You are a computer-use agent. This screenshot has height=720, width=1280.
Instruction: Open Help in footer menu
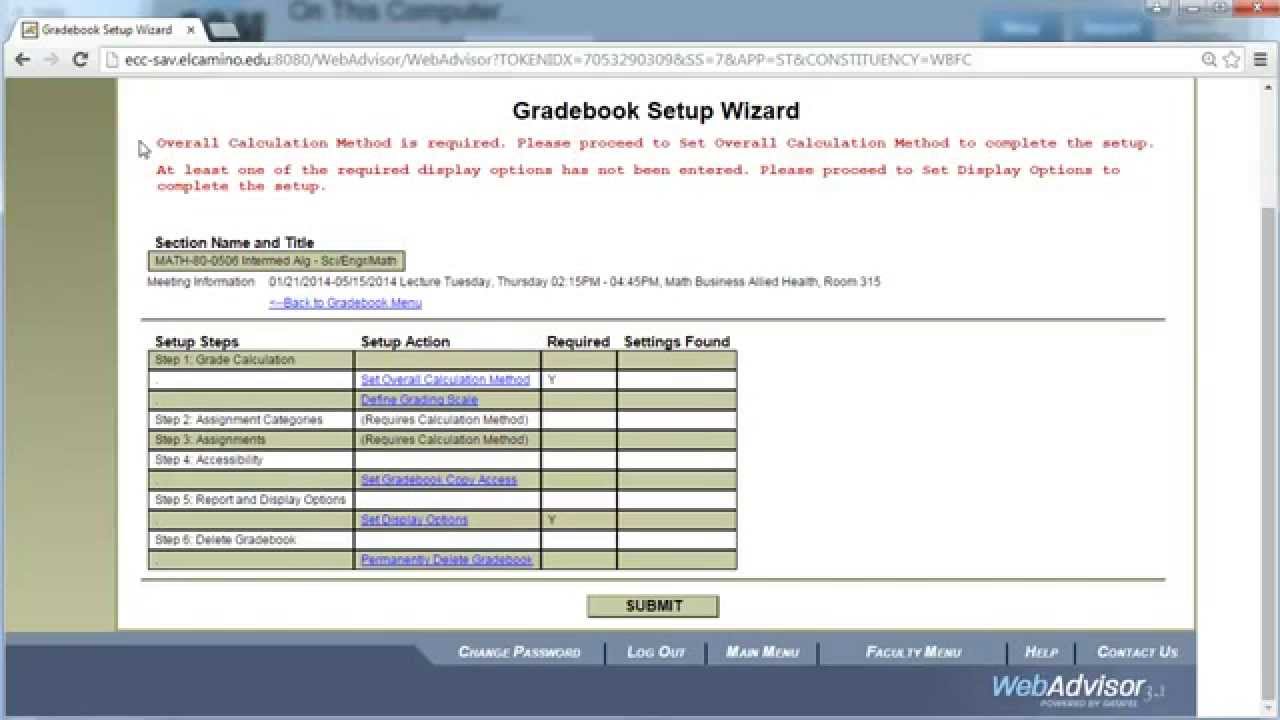tap(1041, 652)
